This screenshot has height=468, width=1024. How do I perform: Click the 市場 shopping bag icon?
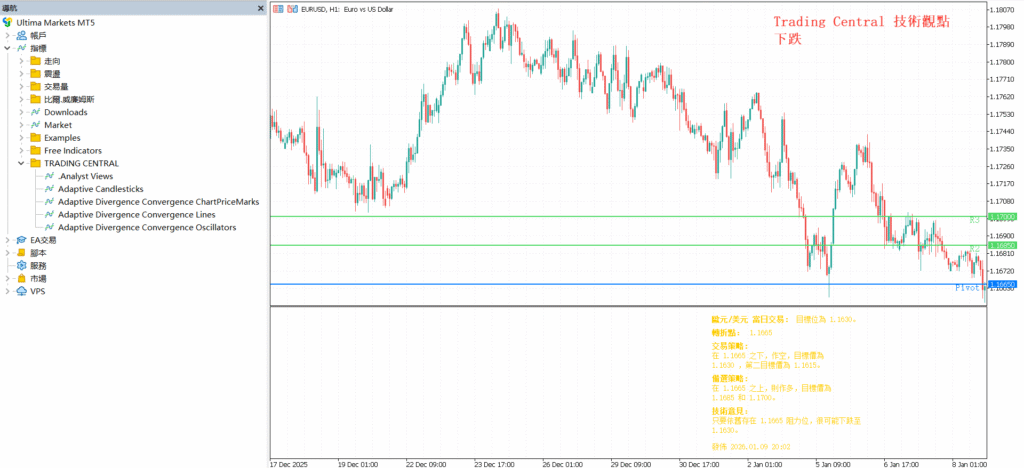22,278
